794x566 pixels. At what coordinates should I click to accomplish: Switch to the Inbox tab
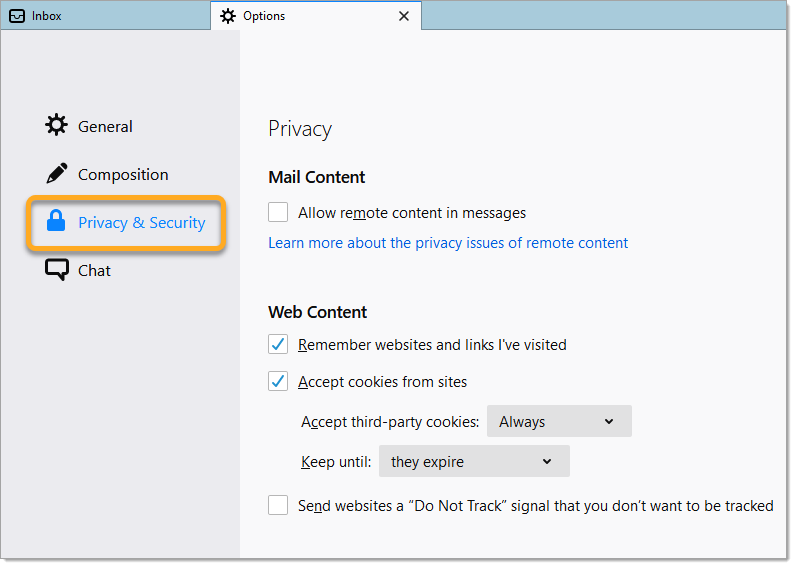click(47, 16)
